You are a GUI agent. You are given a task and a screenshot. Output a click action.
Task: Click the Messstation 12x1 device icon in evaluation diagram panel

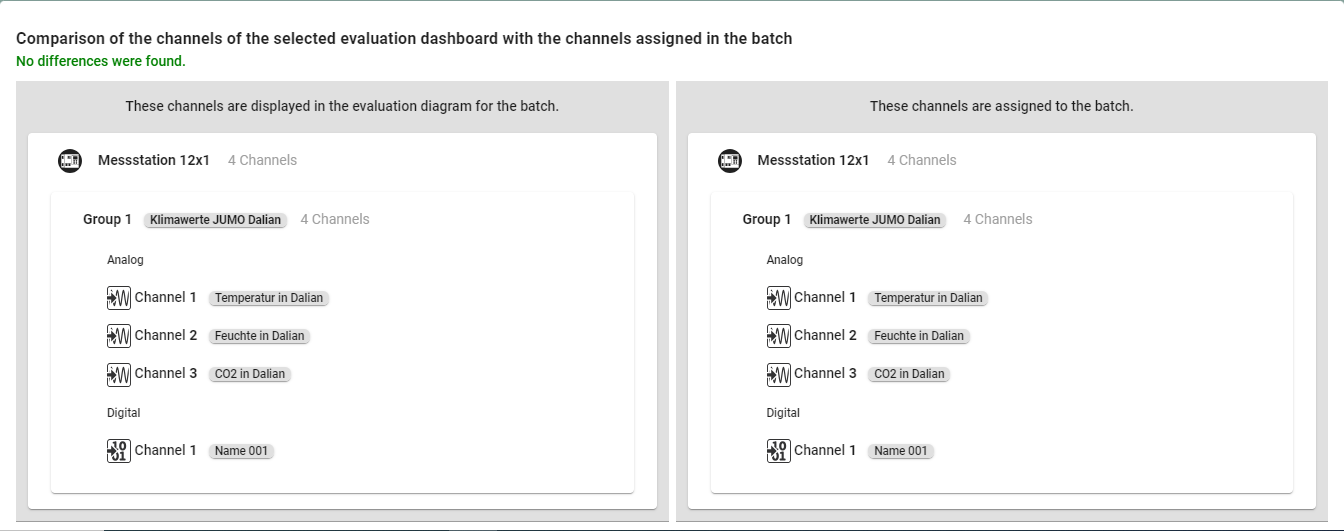click(x=69, y=160)
